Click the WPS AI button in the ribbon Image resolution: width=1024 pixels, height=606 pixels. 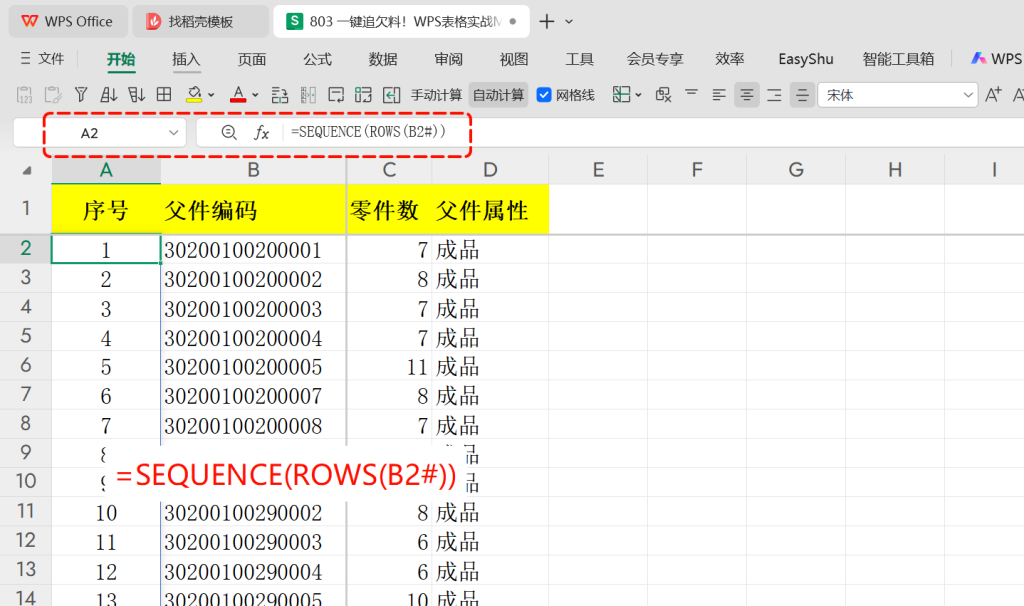[x=996, y=59]
